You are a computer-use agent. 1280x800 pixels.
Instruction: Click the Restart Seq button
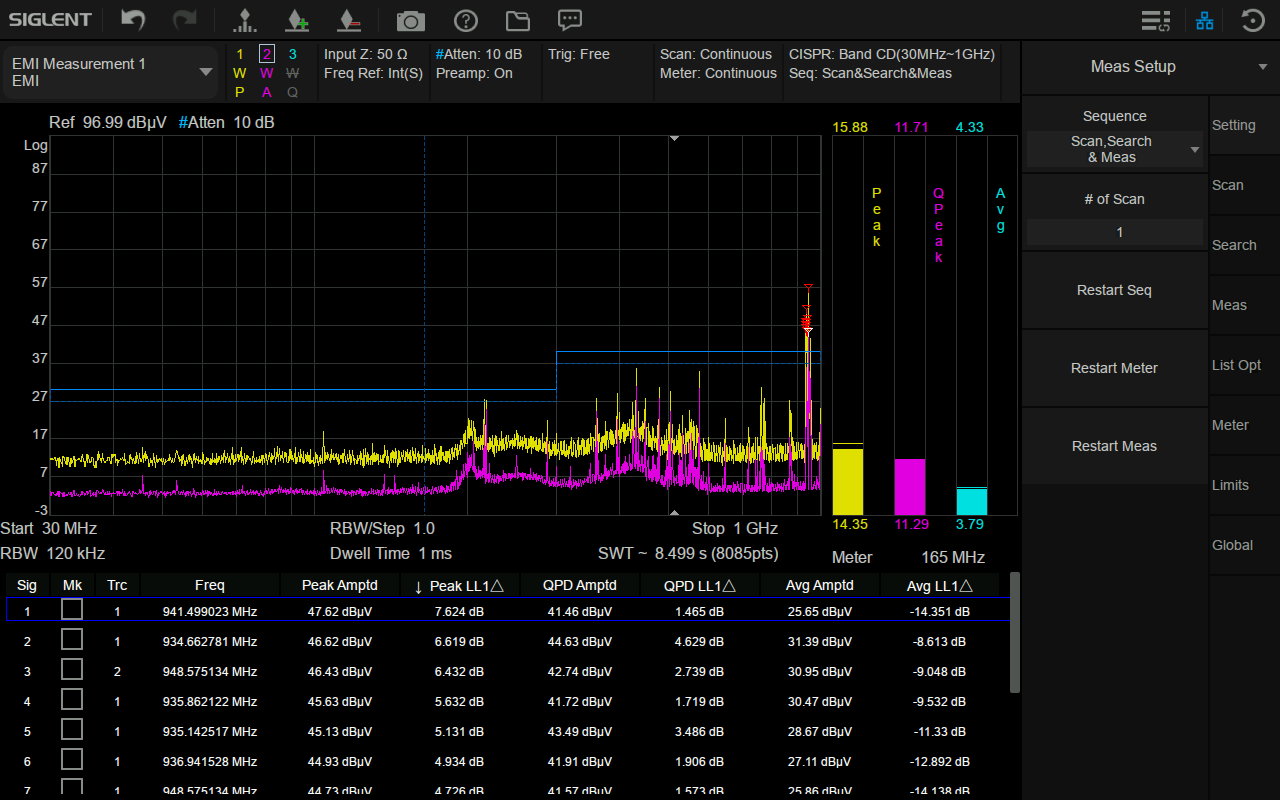pos(1115,290)
